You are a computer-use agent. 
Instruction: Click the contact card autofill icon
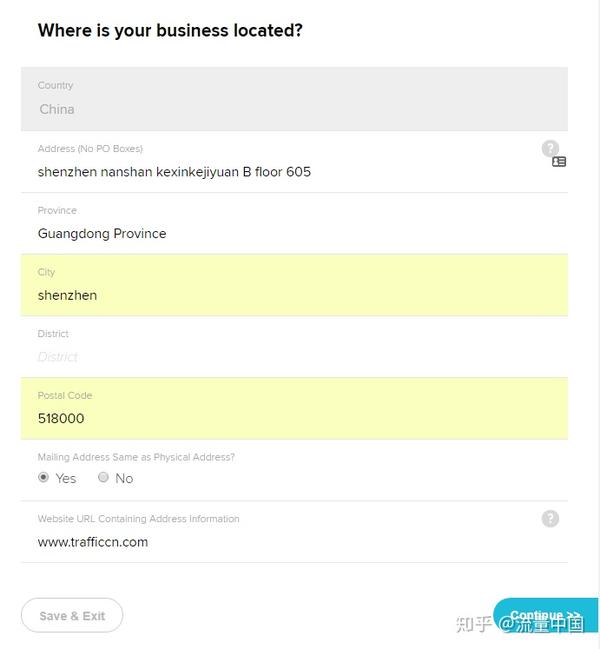pos(559,162)
